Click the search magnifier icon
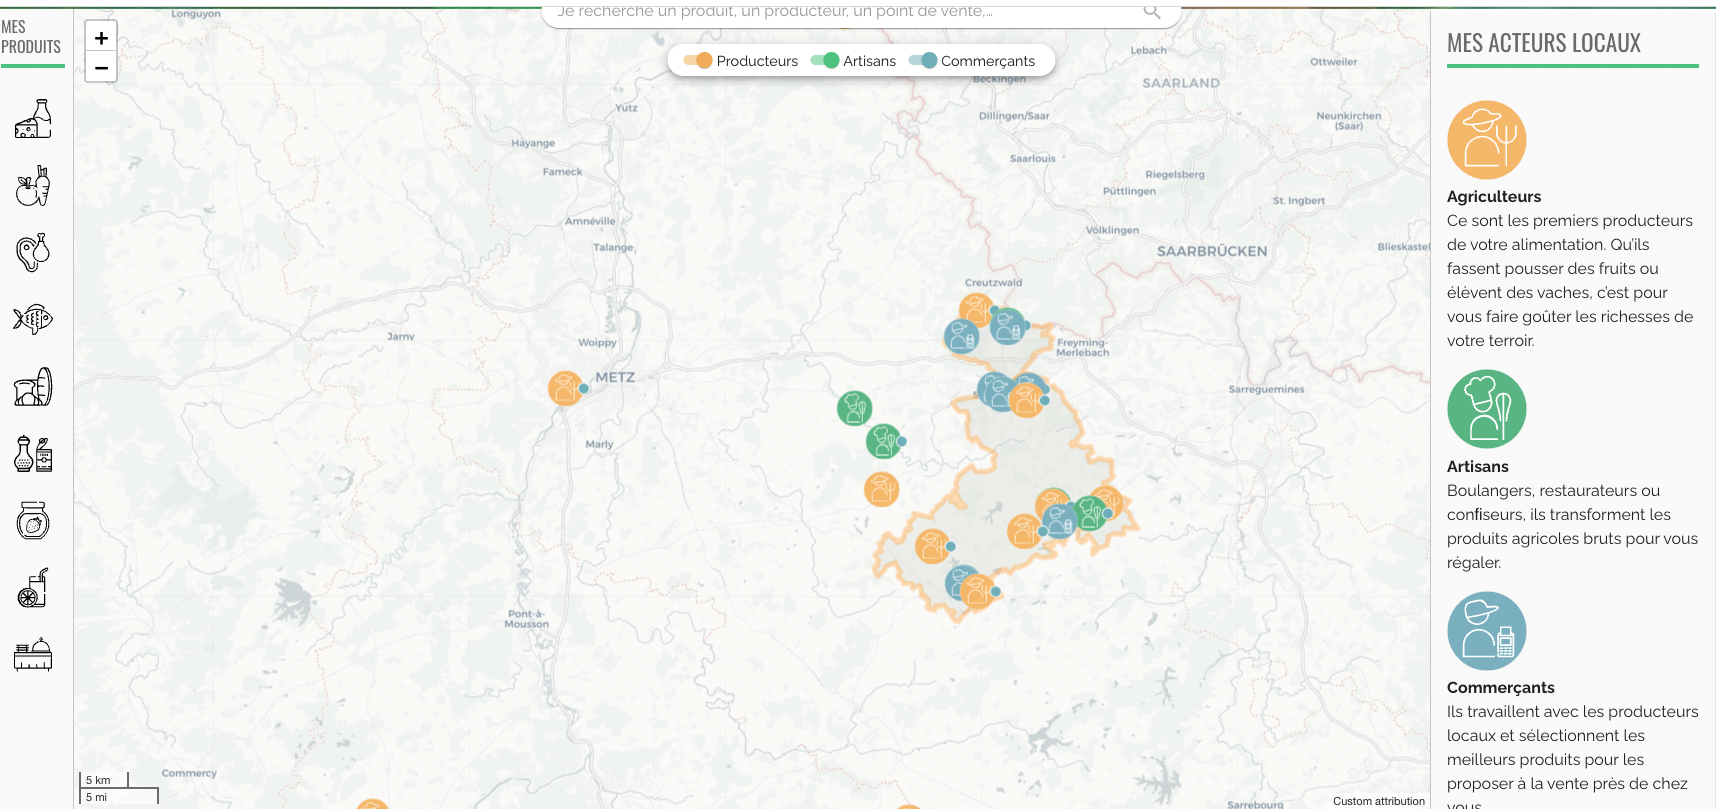 pos(1152,11)
